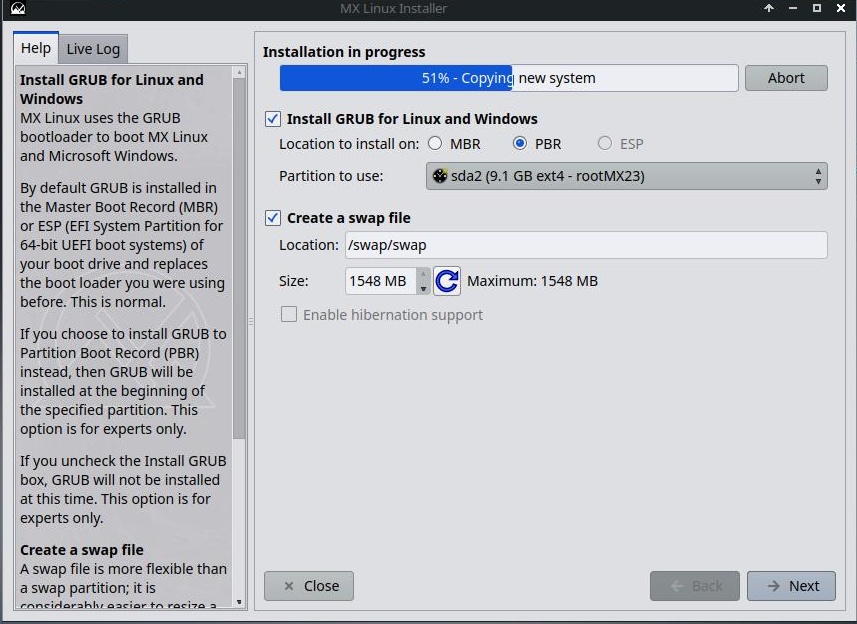
Task: Click the swap Size value field
Action: pyautogui.click(x=381, y=281)
